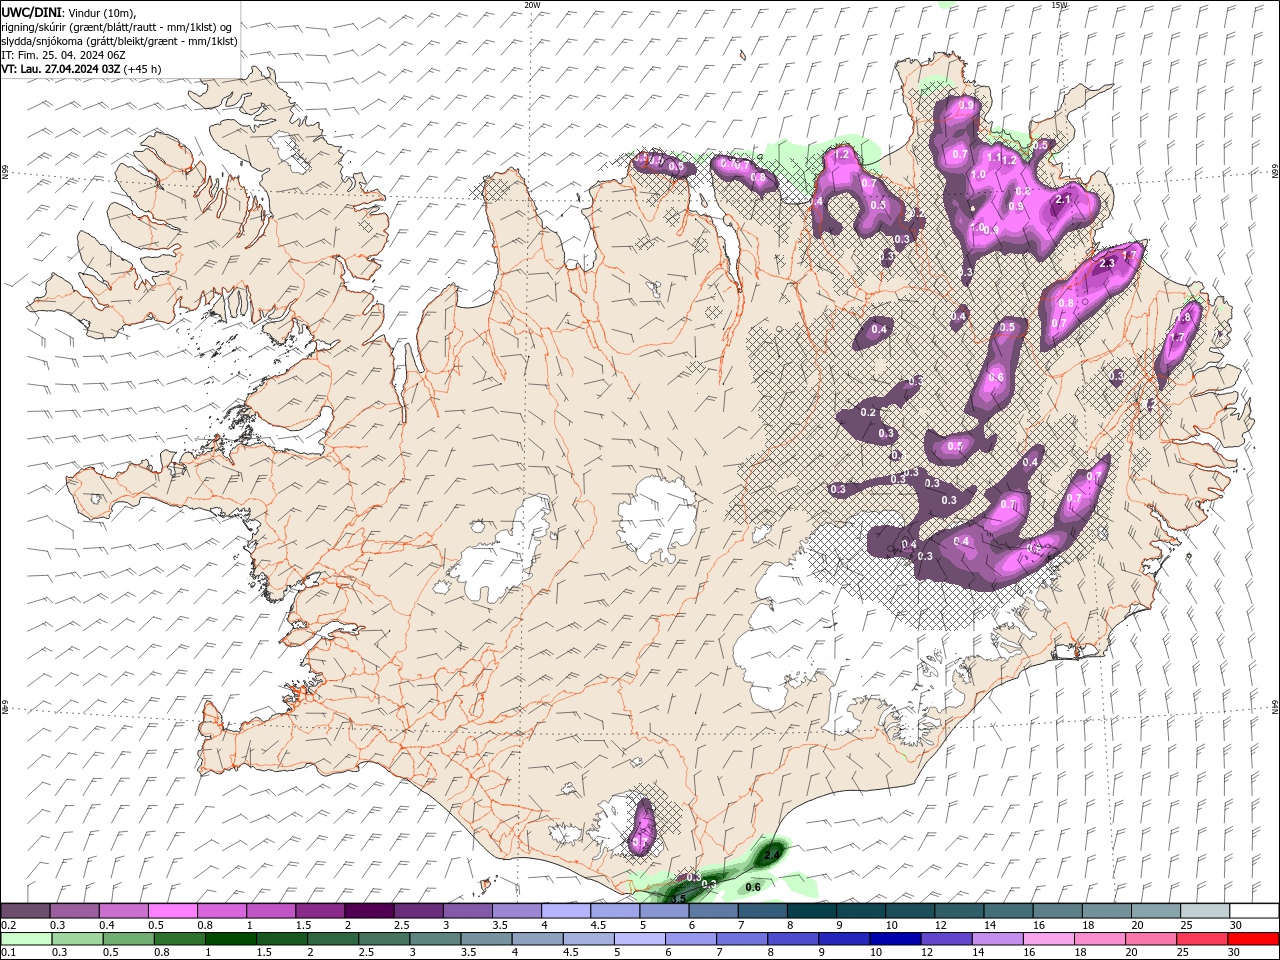Click the 15W longitude label
This screenshot has width=1280, height=960.
coord(1059,4)
